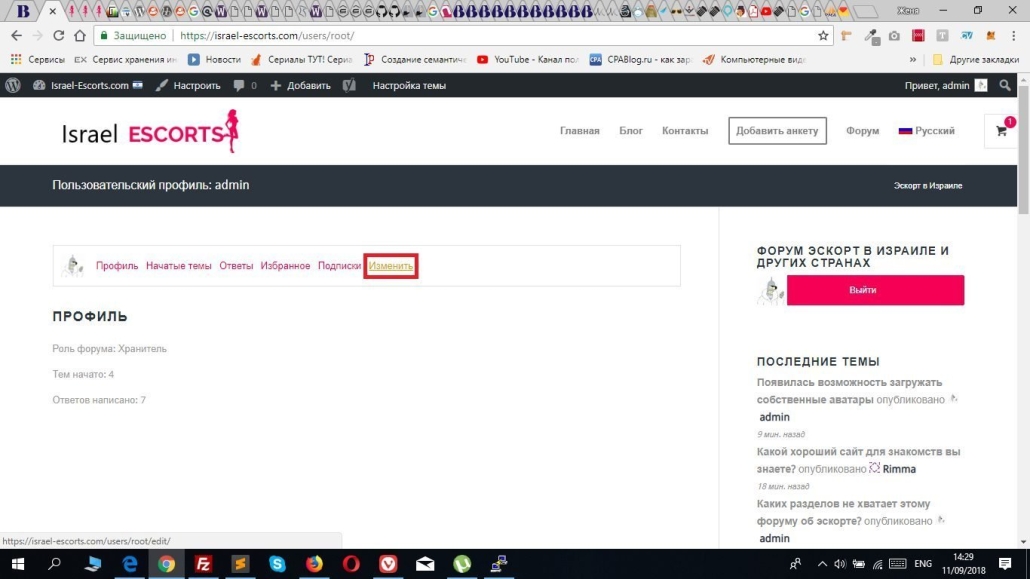Viewport: 1030px width, 579px height.
Task: Select the Профиль tab
Action: (x=117, y=266)
